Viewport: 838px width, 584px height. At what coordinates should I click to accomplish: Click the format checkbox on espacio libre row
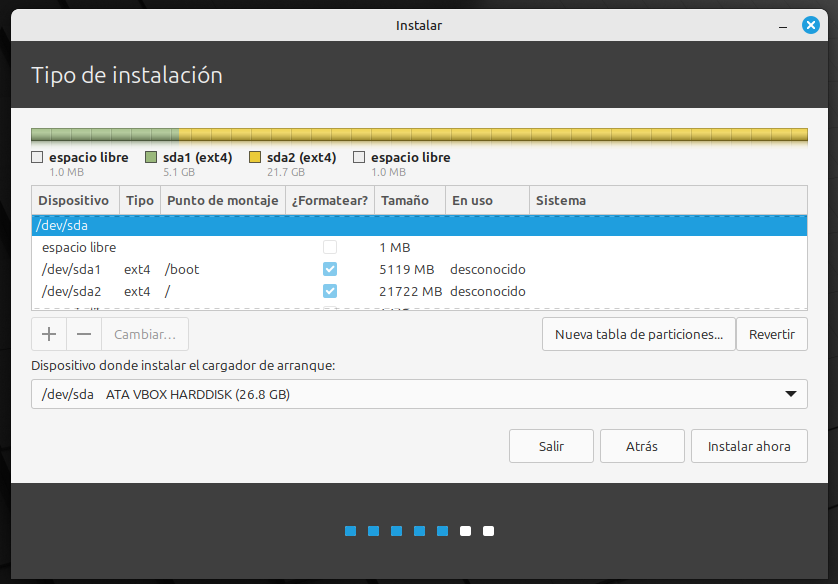(330, 247)
